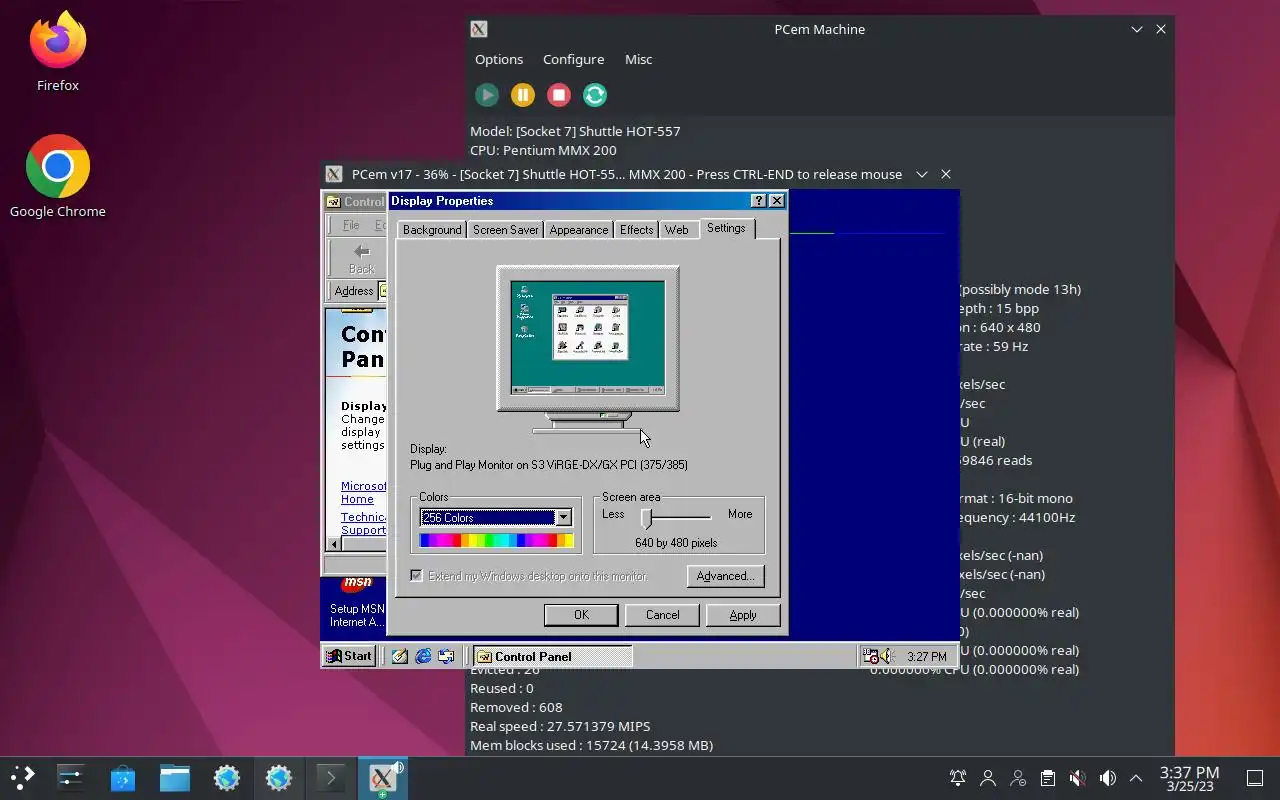Open the KDE application launcher
Image resolution: width=1280 pixels, height=800 pixels.
click(x=22, y=777)
